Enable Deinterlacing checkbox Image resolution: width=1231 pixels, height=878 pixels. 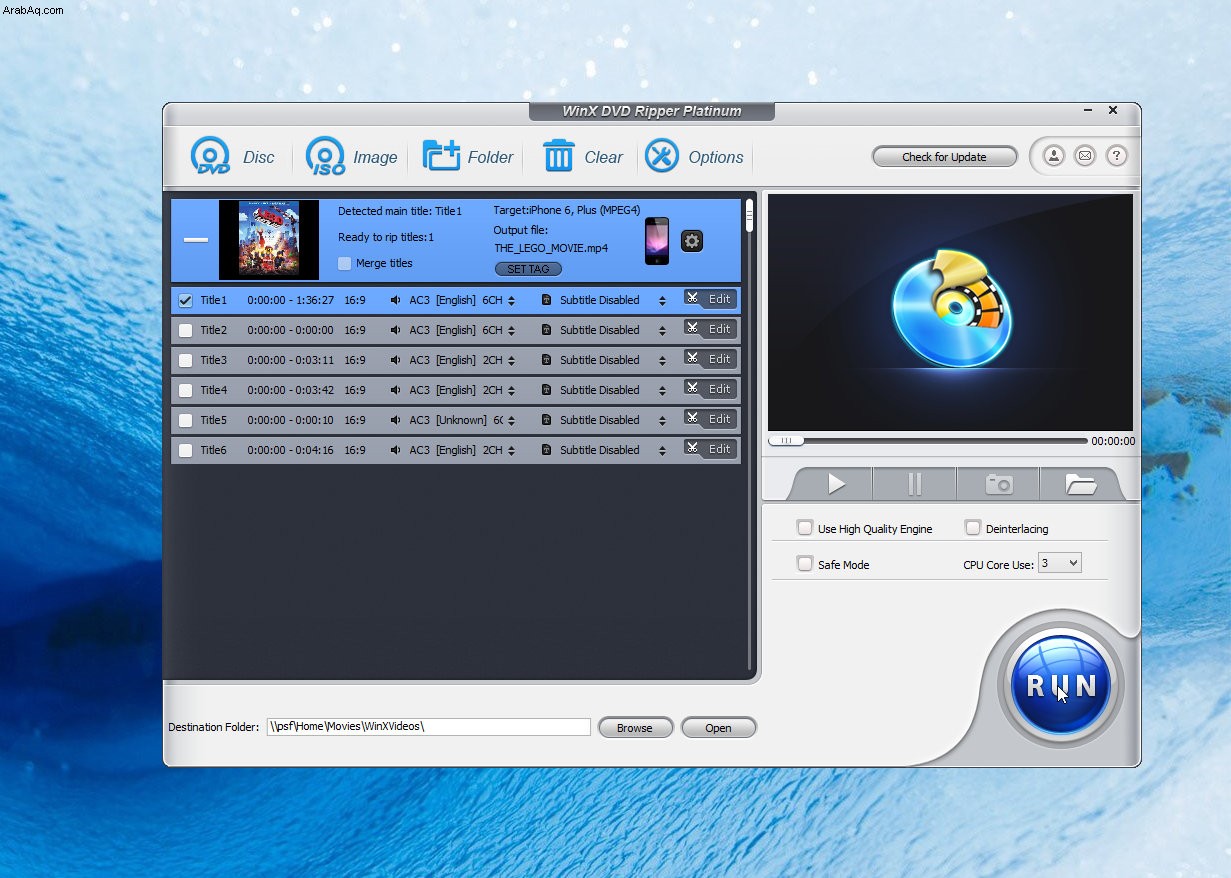coord(973,528)
